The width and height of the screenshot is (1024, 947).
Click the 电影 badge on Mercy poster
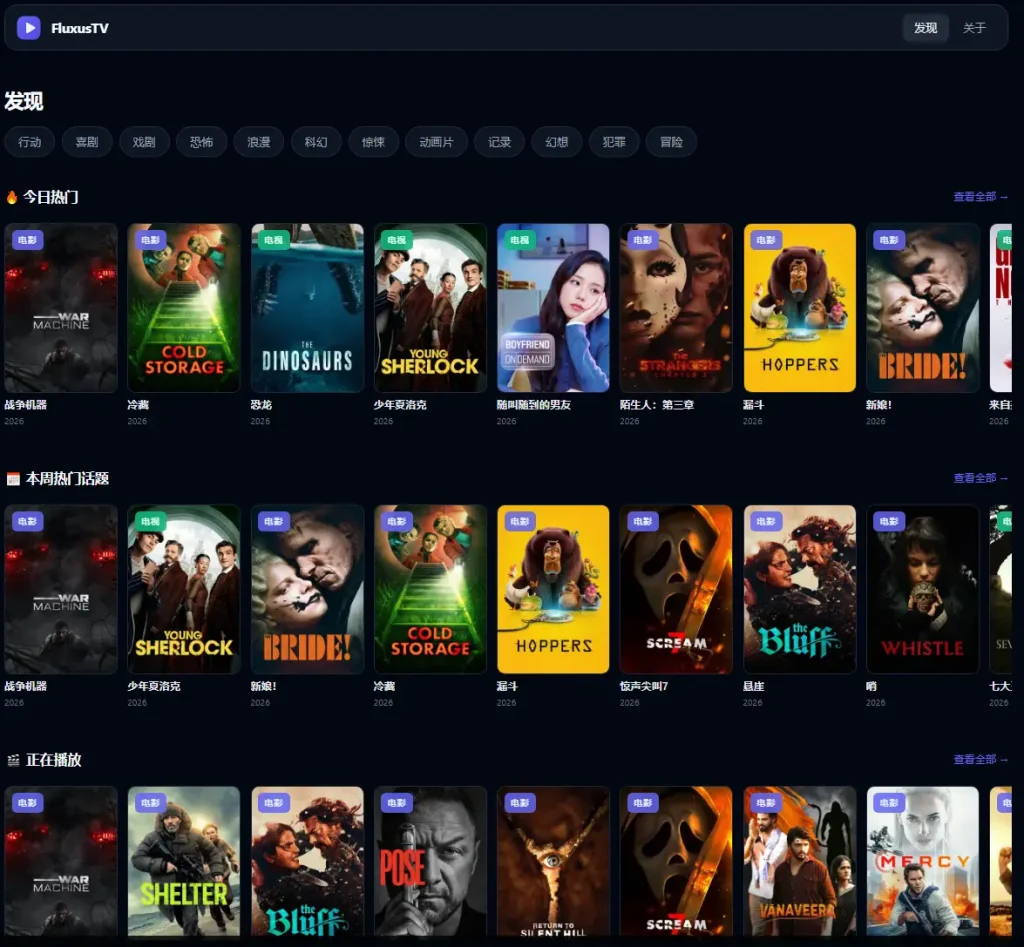(888, 803)
